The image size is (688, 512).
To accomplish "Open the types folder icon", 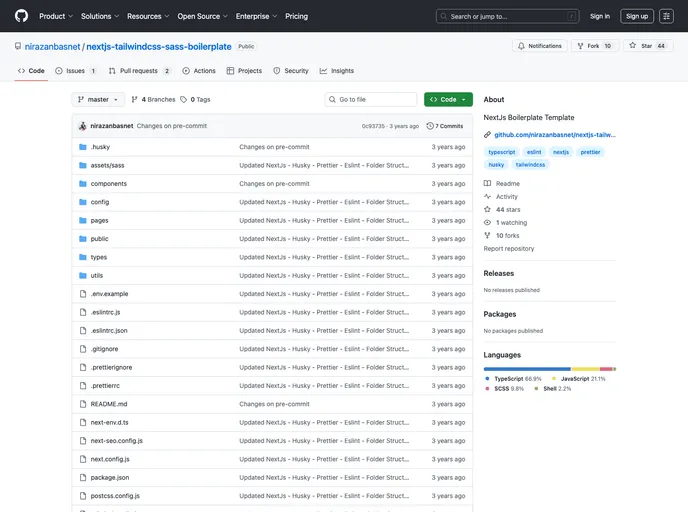I will pos(82,257).
